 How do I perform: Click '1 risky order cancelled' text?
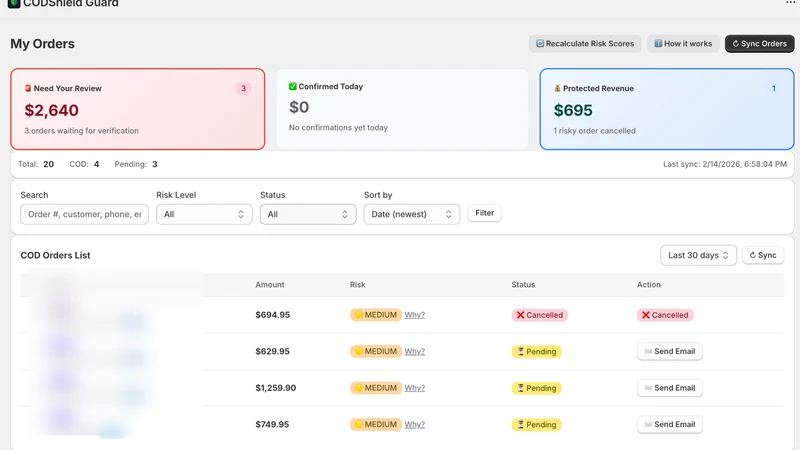click(594, 131)
